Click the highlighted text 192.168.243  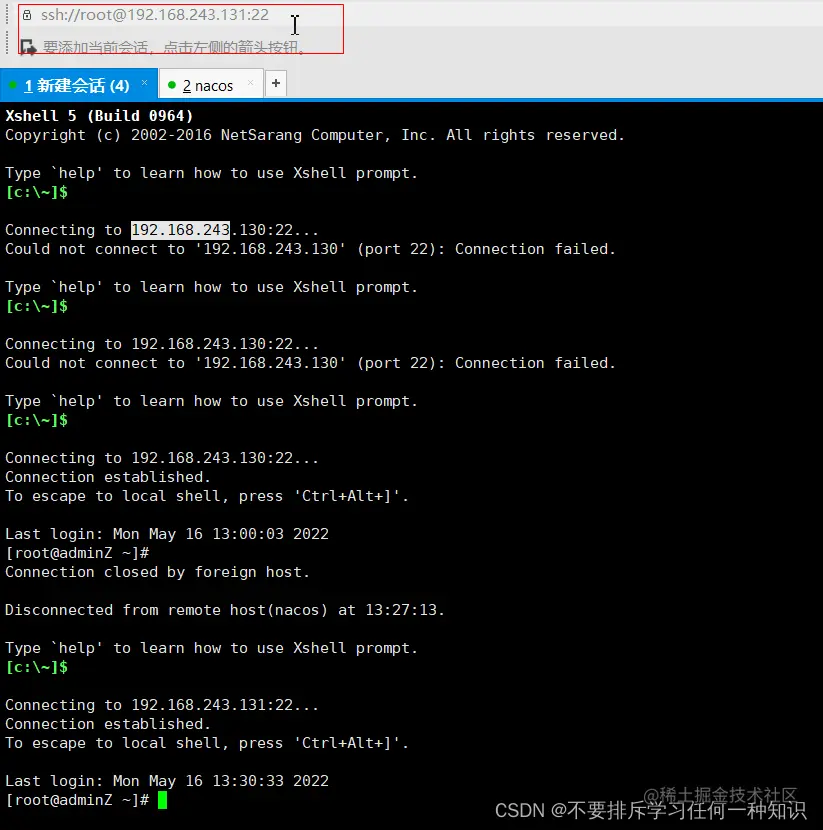180,230
